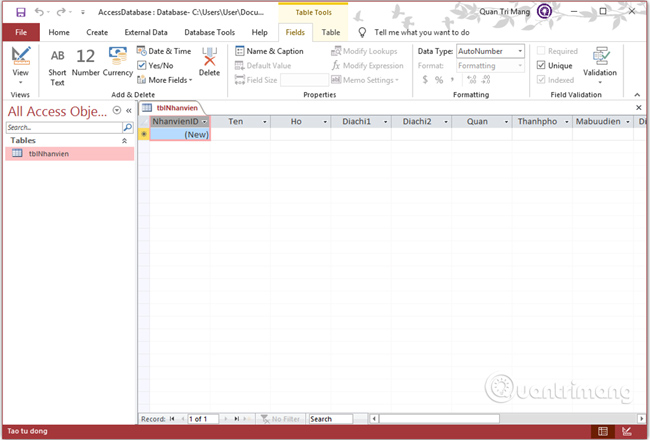Delete the selected field
Viewport: 650px width, 440px height.
click(209, 62)
